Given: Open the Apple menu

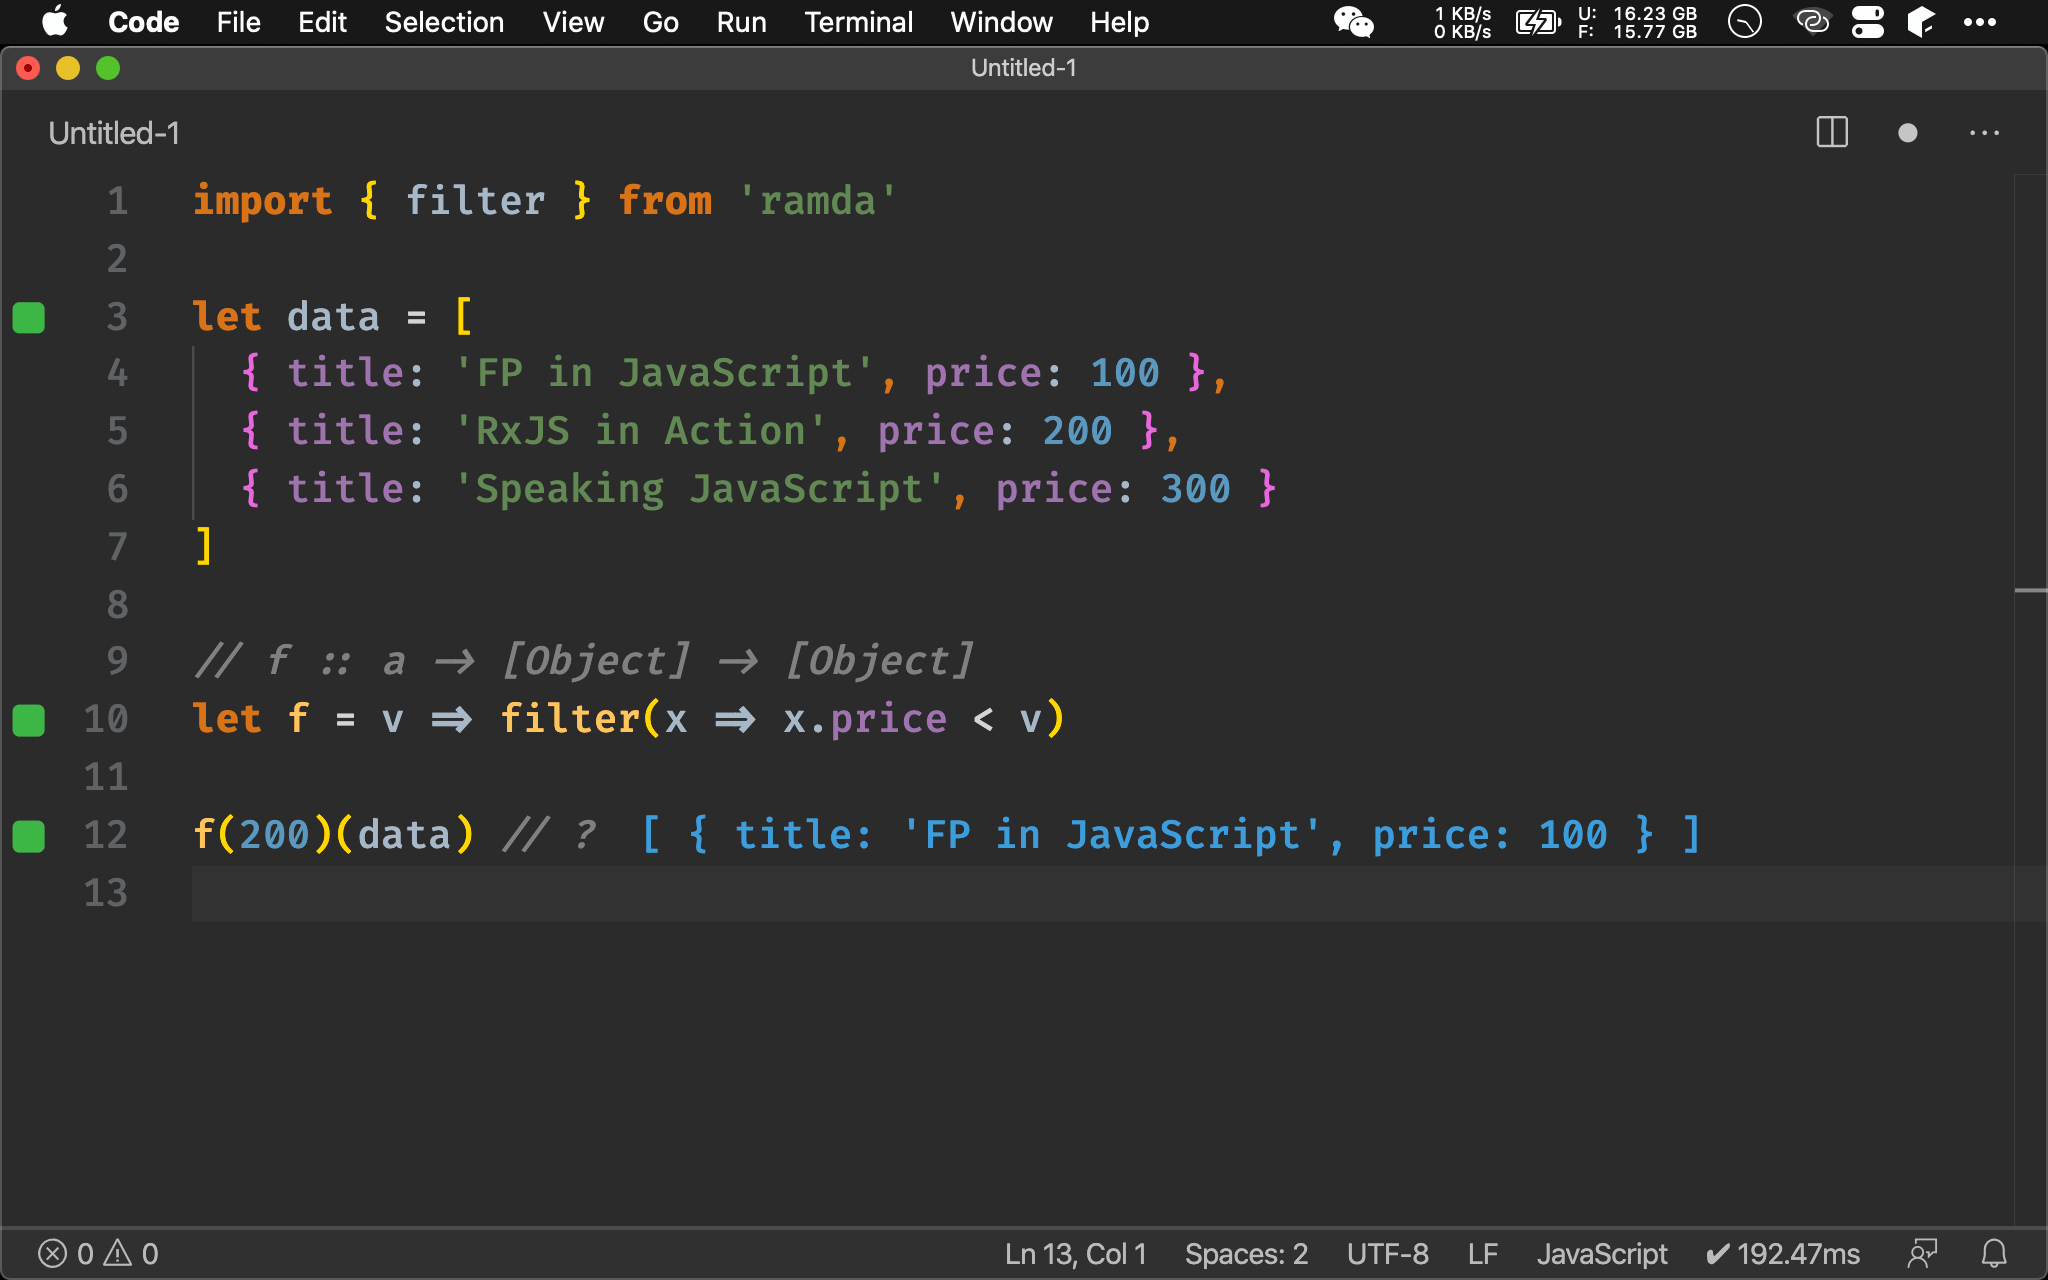Looking at the screenshot, I should [55, 21].
